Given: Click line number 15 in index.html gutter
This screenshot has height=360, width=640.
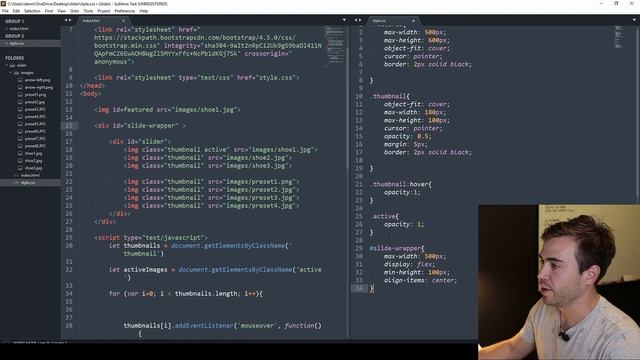Looking at the screenshot, I should [69, 126].
